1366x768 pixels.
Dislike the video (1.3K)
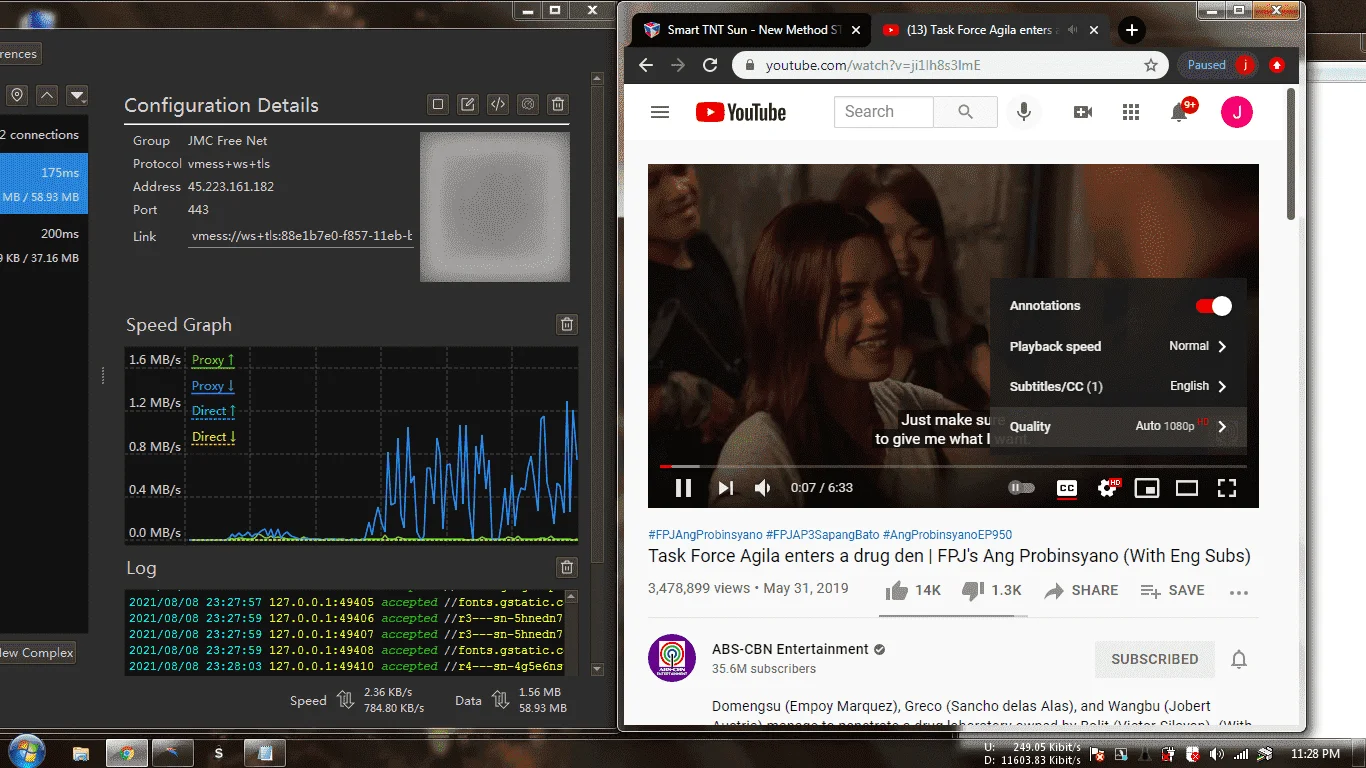(991, 591)
